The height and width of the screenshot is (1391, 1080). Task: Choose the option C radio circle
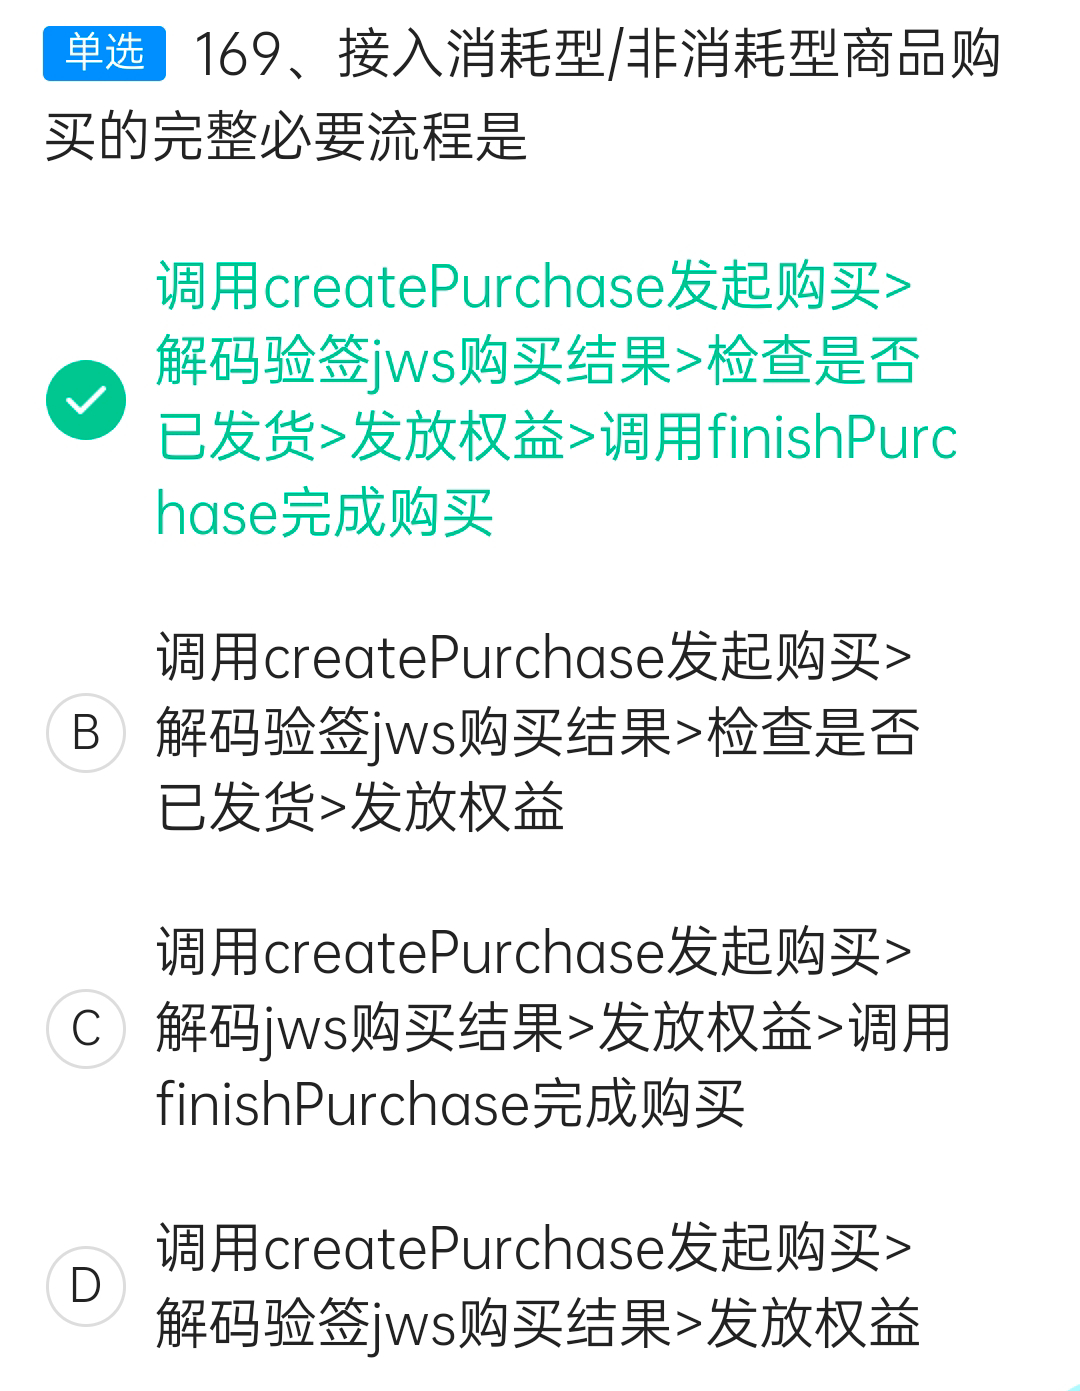pos(86,1029)
